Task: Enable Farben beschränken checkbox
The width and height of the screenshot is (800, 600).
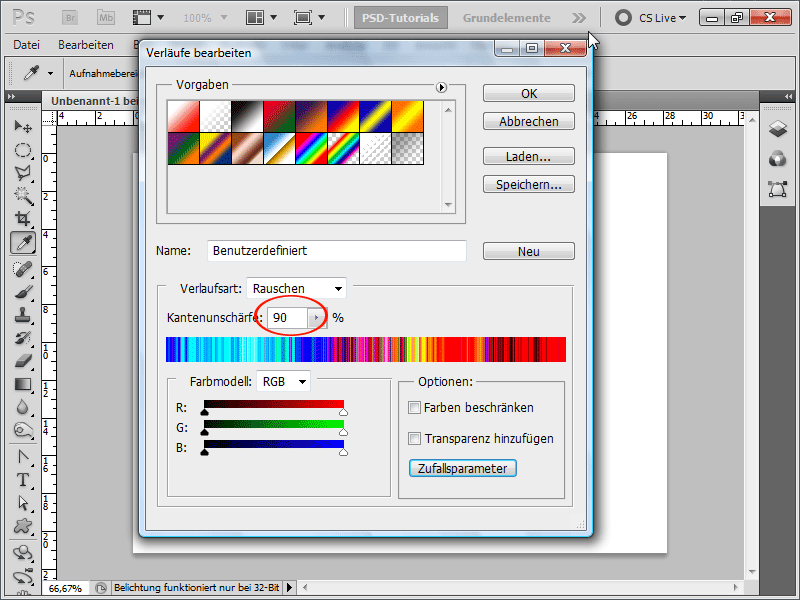Action: point(414,408)
